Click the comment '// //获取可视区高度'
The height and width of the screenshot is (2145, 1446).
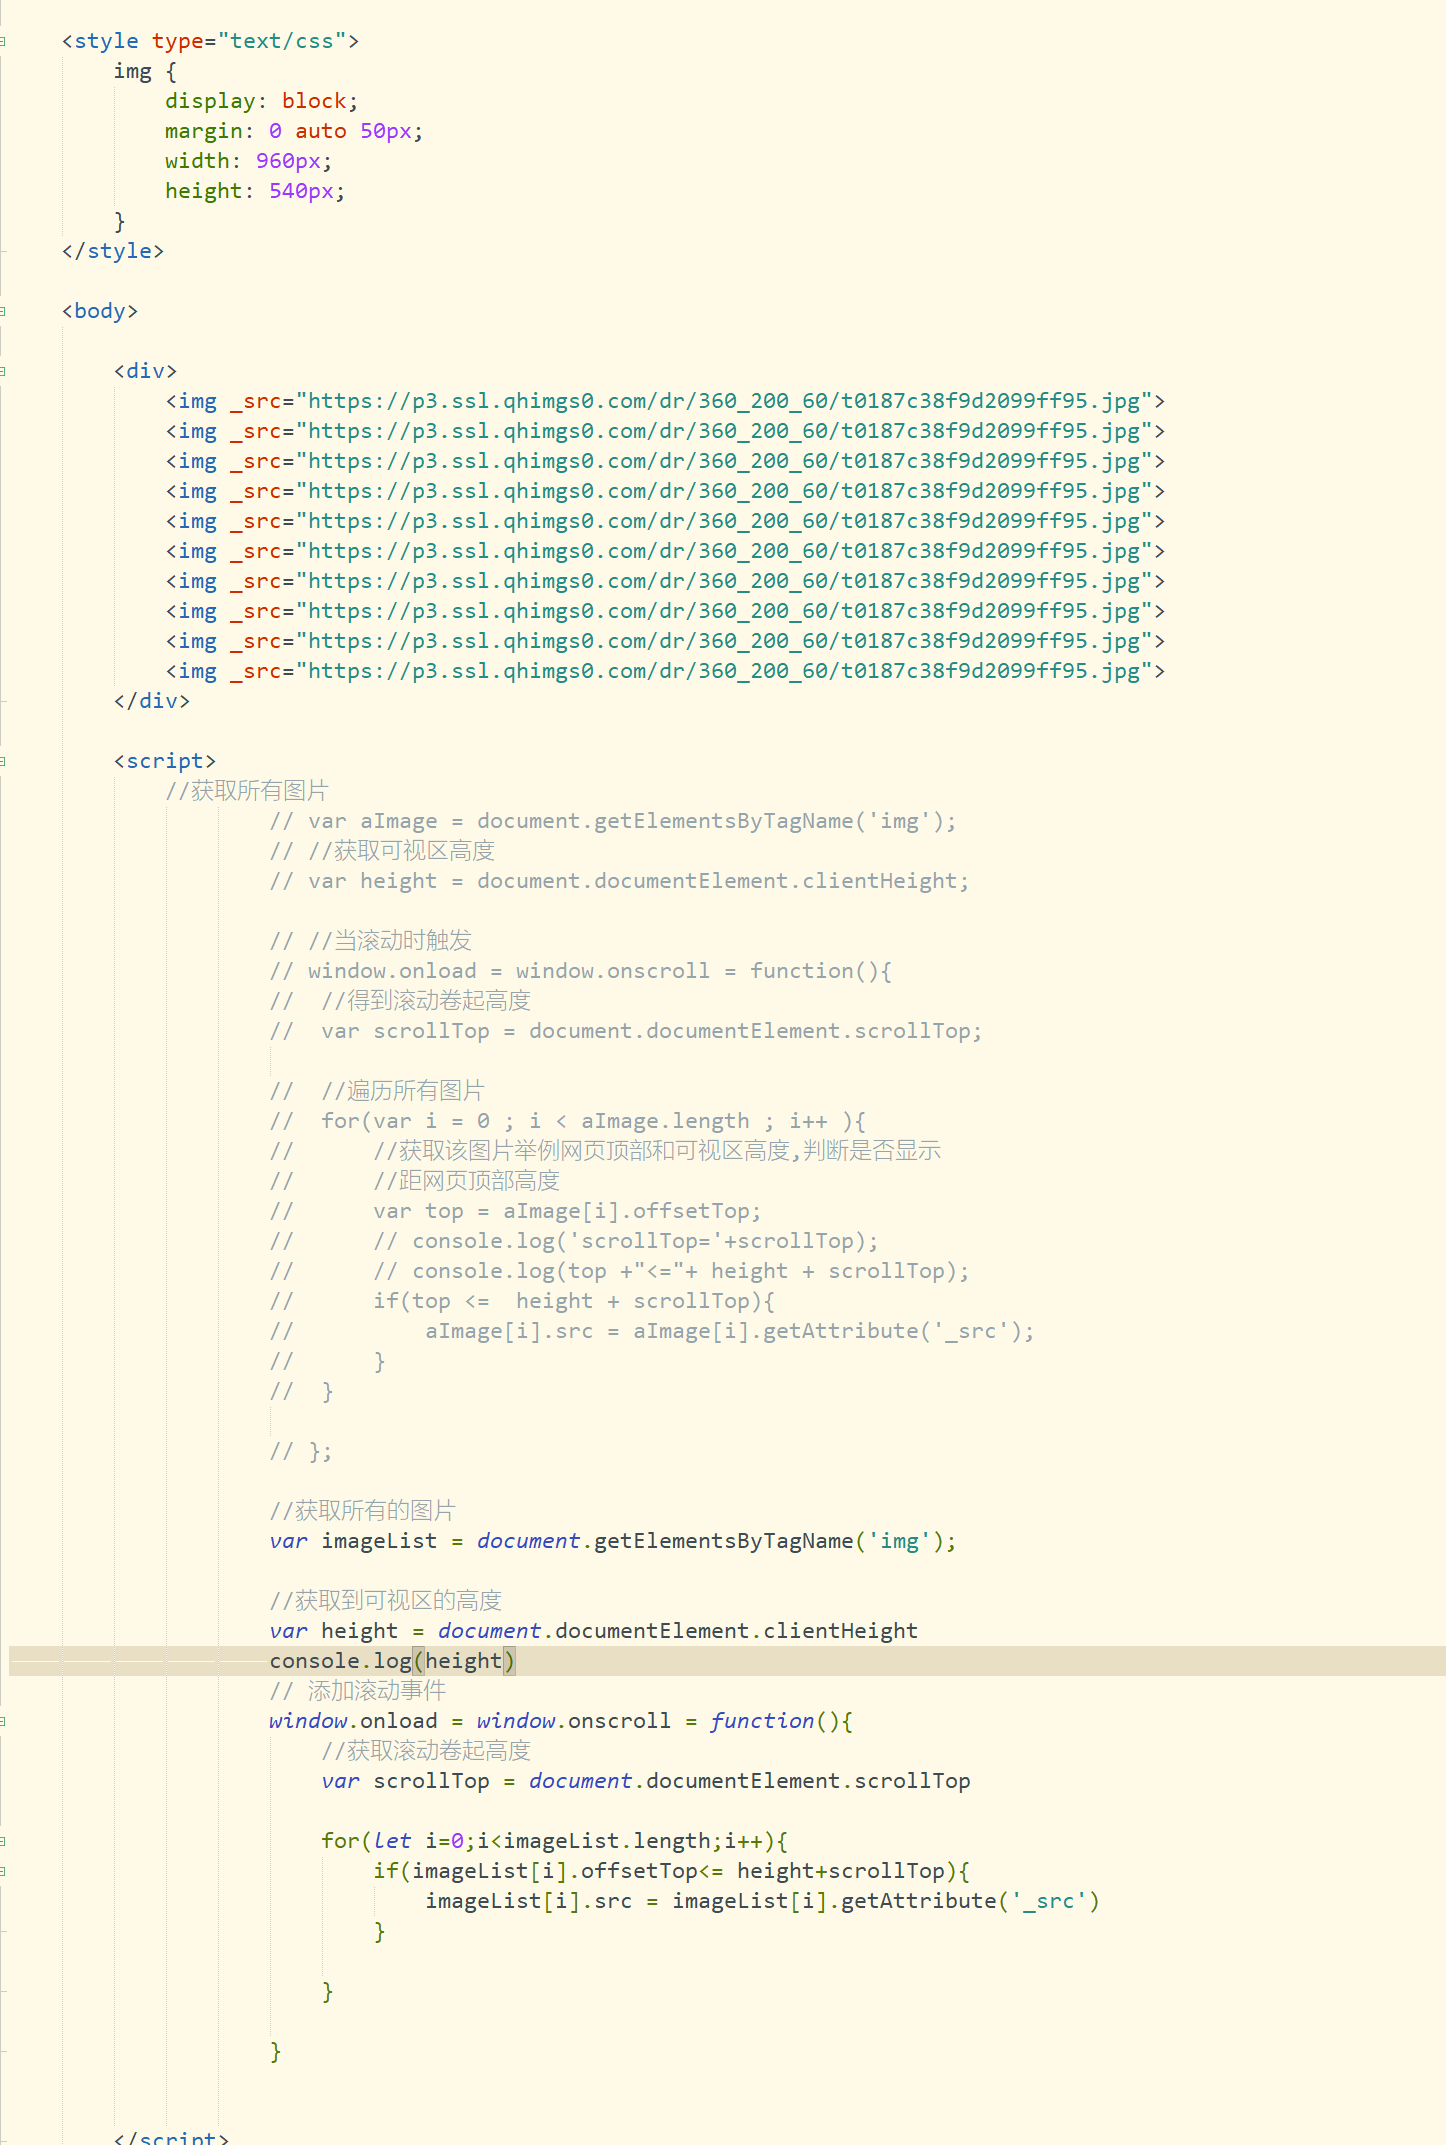click(x=383, y=851)
